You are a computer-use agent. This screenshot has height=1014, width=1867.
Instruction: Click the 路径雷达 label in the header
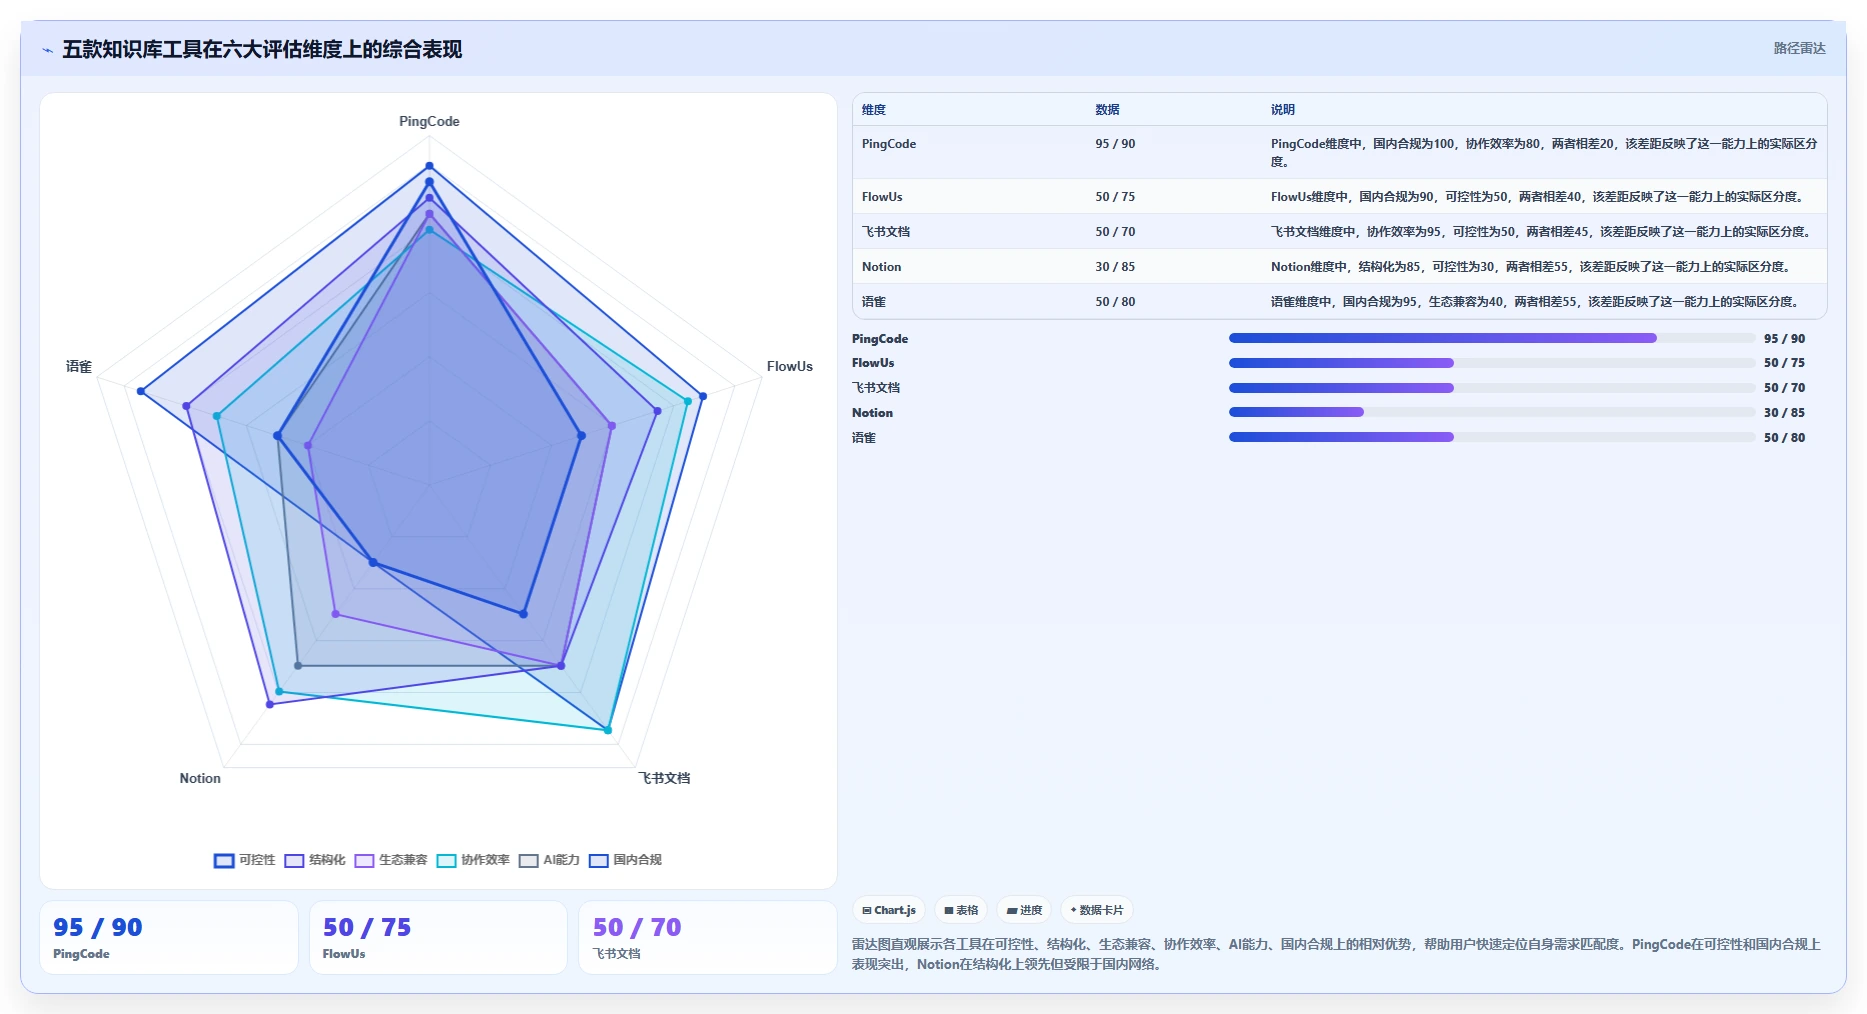(x=1799, y=48)
